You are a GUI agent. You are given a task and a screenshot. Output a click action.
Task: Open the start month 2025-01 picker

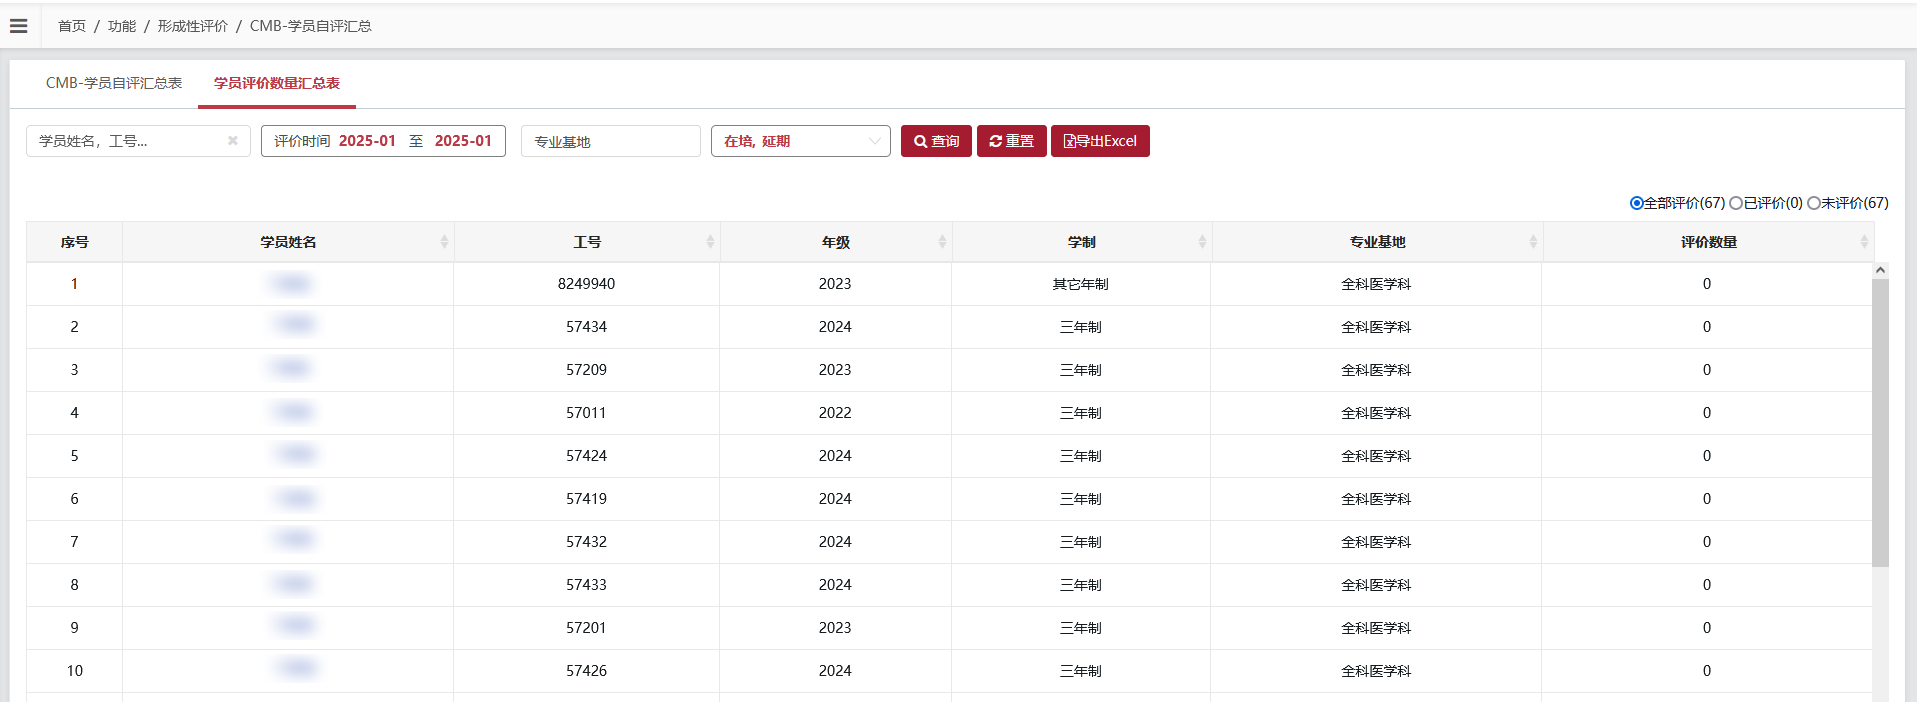click(x=367, y=141)
